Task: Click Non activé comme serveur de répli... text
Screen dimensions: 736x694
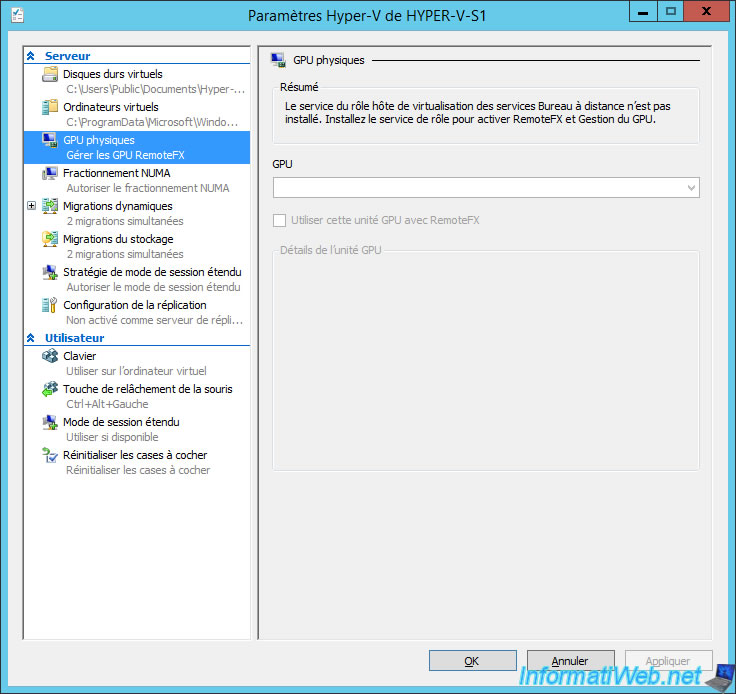Action: pos(154,320)
